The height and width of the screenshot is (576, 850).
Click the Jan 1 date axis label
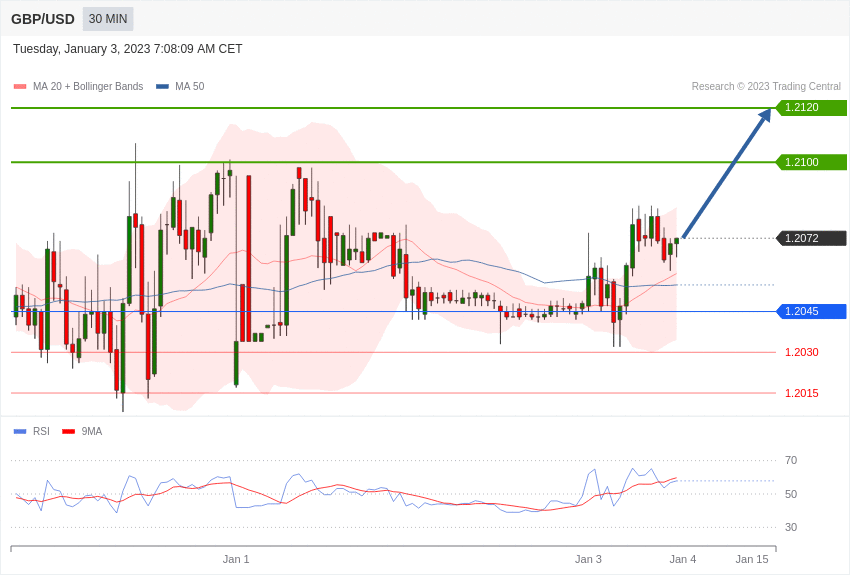(236, 559)
